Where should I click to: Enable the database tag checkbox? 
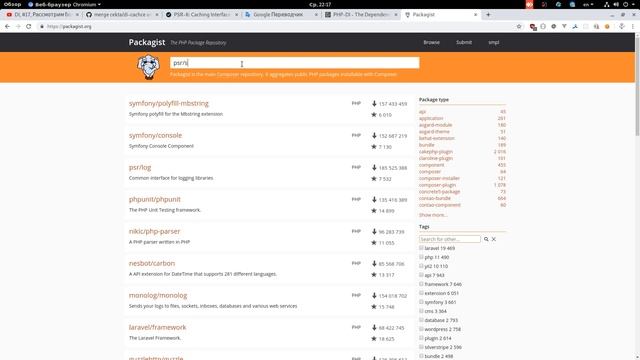pos(421,320)
